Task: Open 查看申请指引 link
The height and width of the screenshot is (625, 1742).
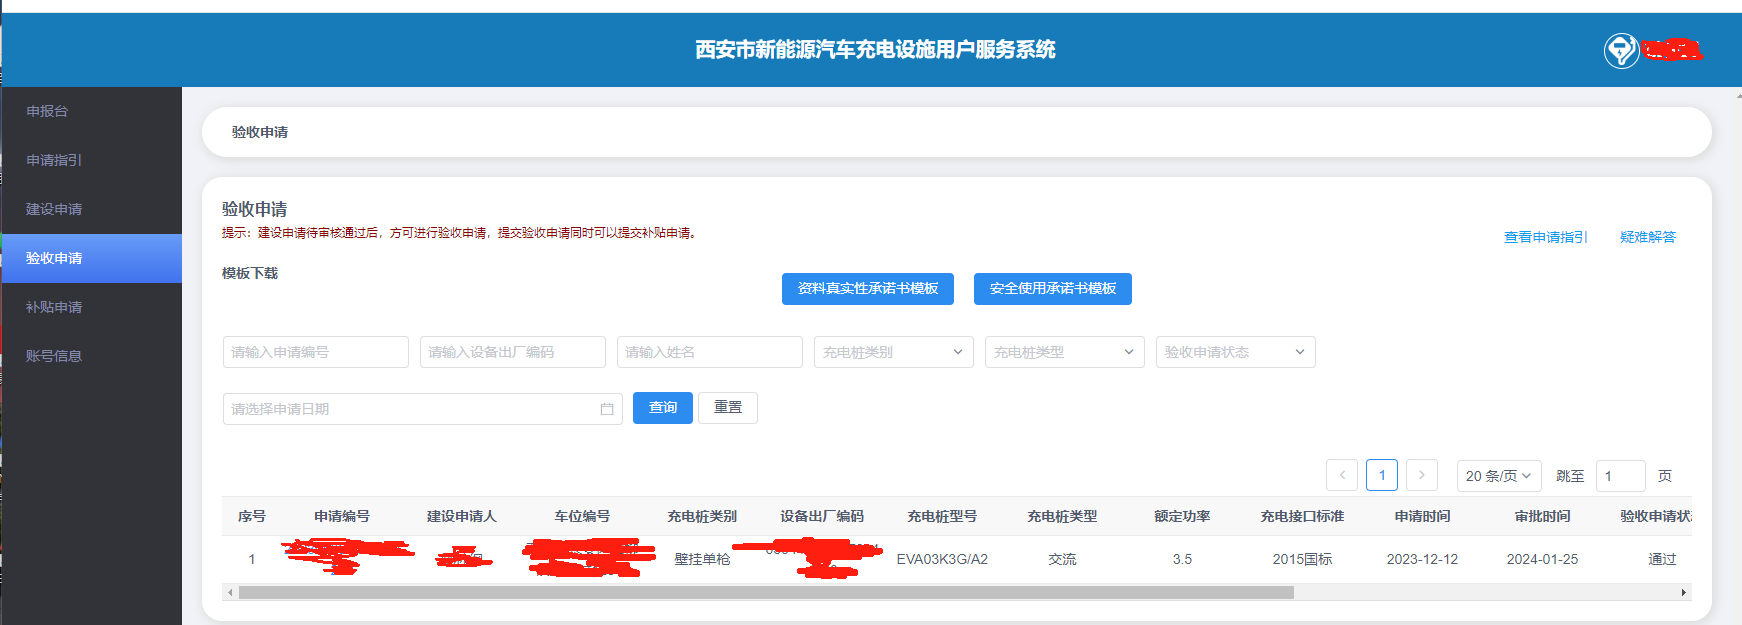Action: [x=1545, y=237]
